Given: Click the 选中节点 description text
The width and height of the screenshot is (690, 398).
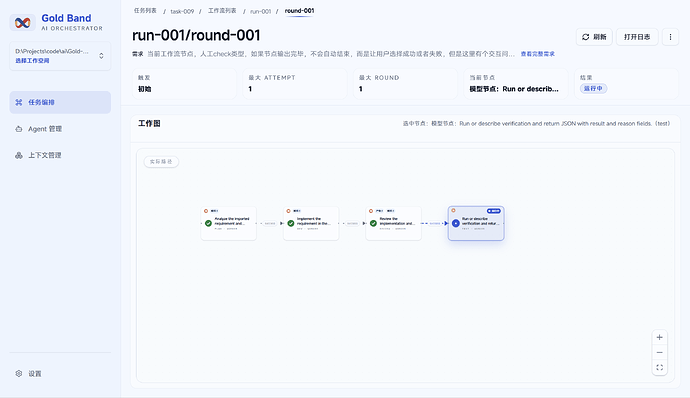Looking at the screenshot, I should point(536,124).
